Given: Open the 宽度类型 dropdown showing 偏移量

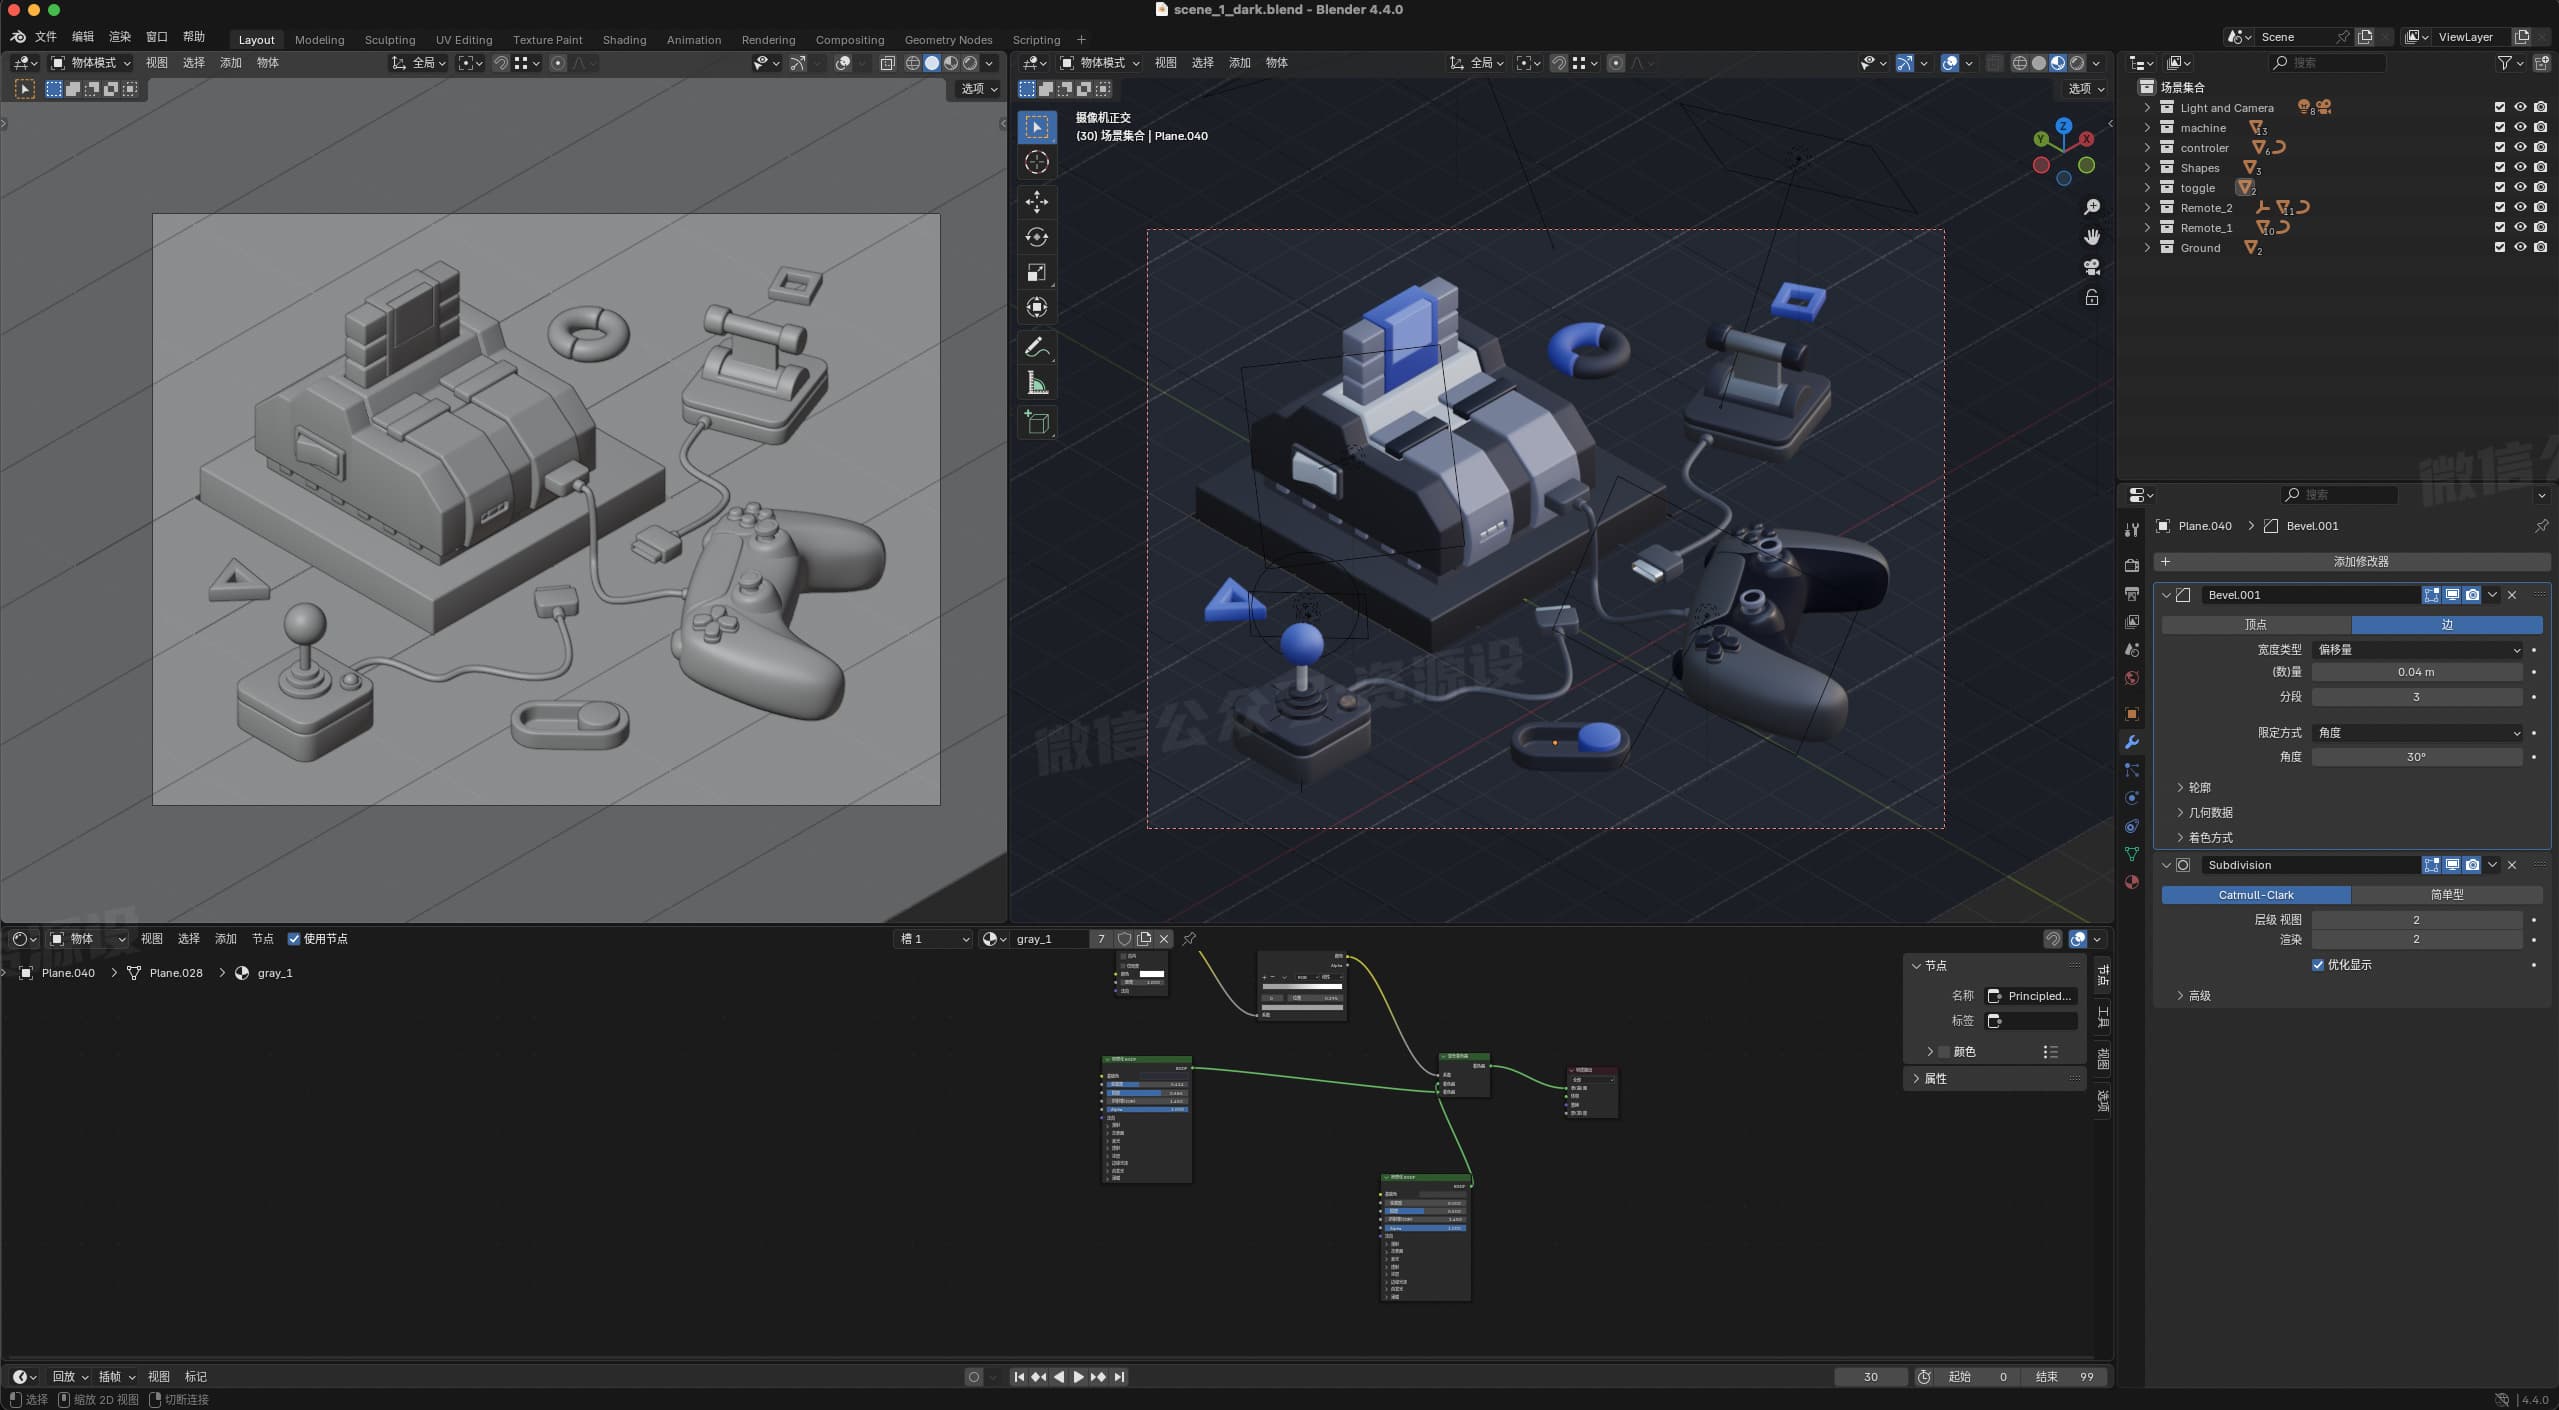Looking at the screenshot, I should (x=2417, y=649).
